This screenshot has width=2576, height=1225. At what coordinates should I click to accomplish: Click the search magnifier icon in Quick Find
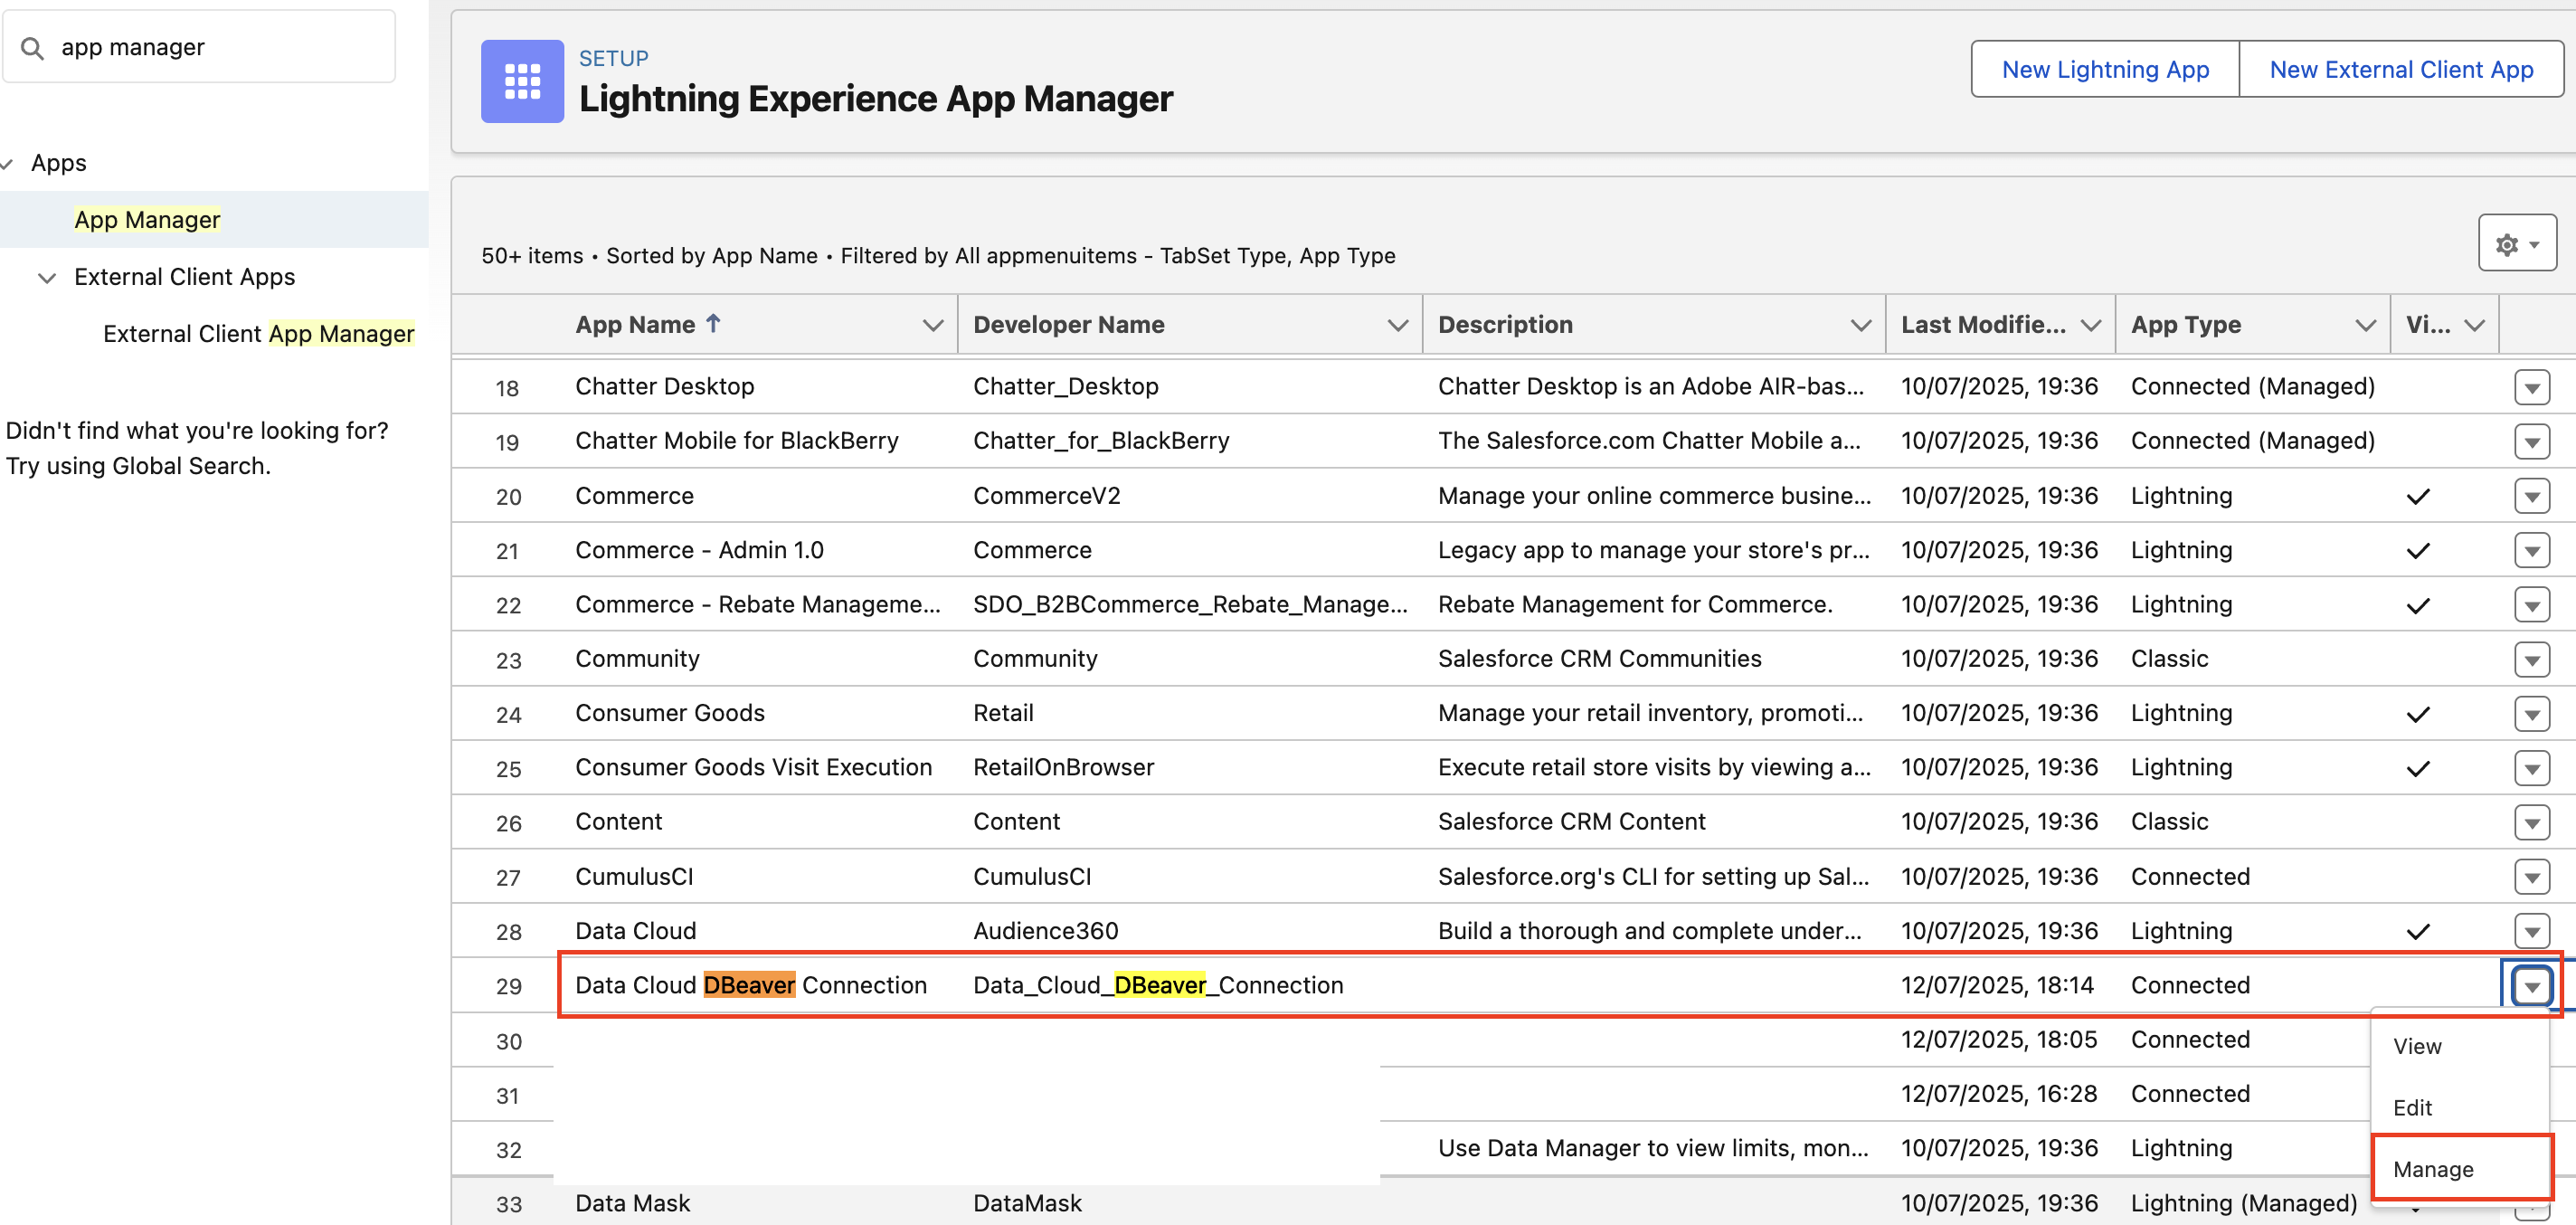[33, 48]
